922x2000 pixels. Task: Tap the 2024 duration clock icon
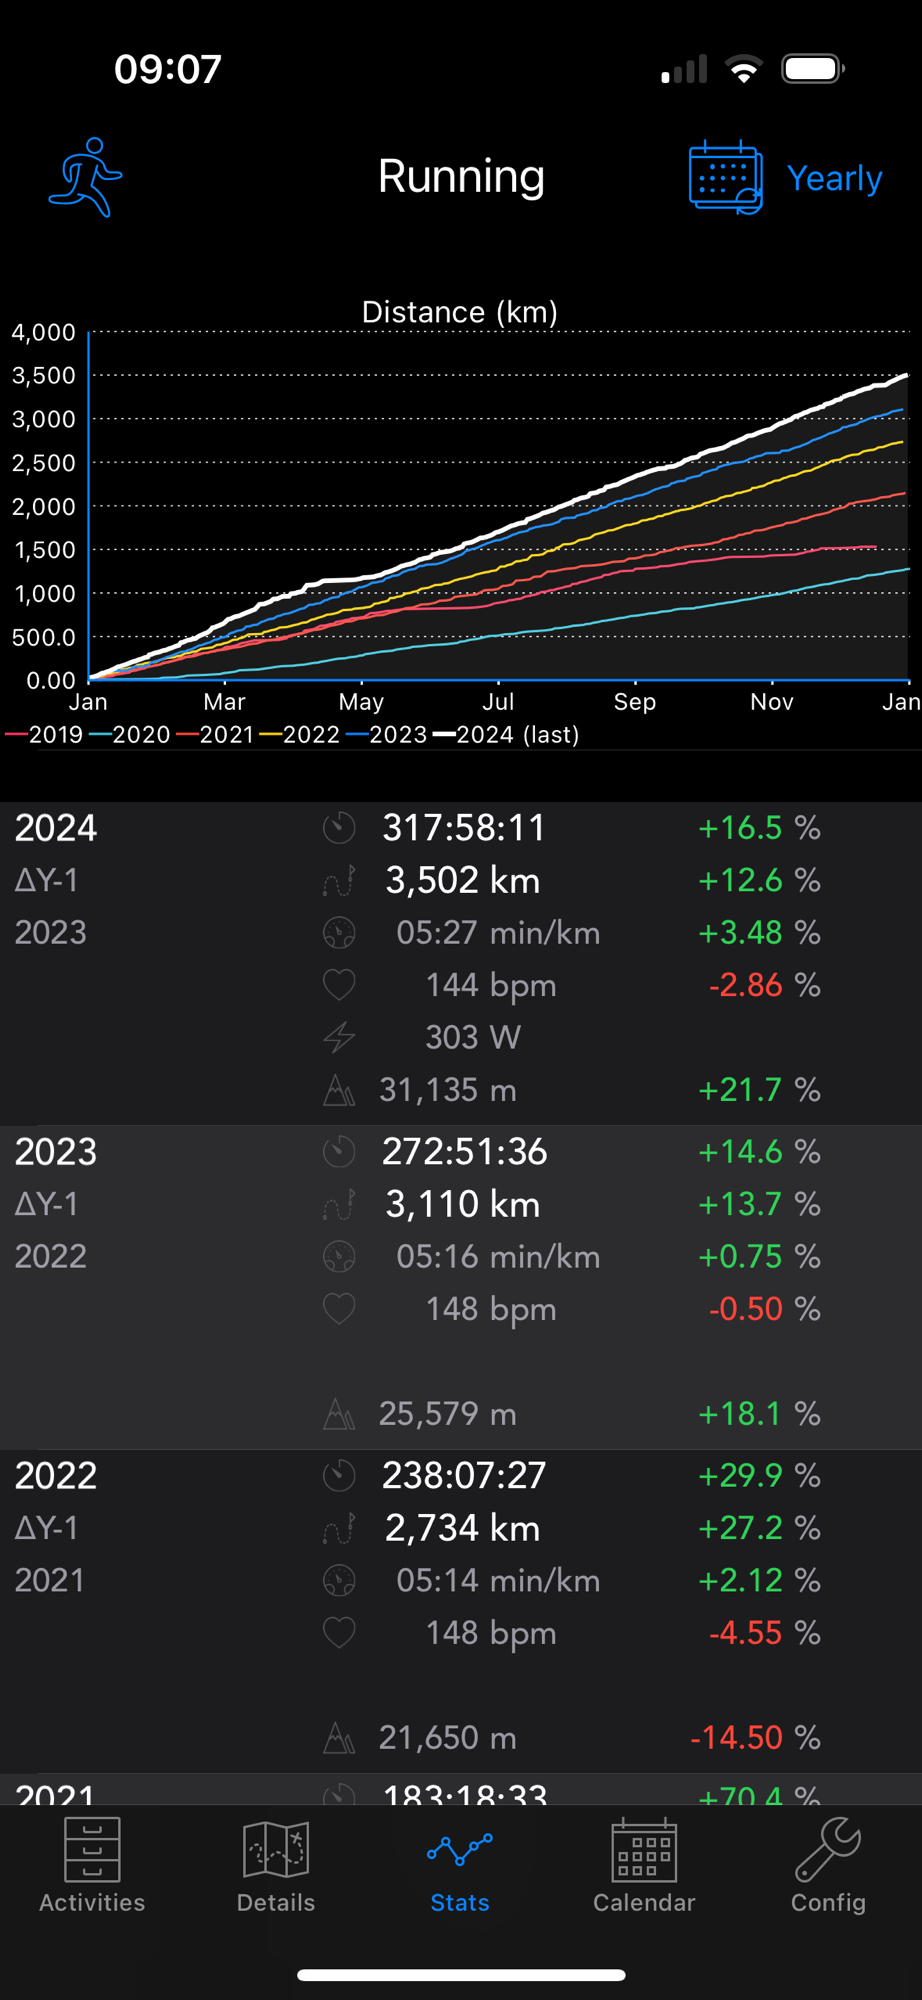click(339, 828)
